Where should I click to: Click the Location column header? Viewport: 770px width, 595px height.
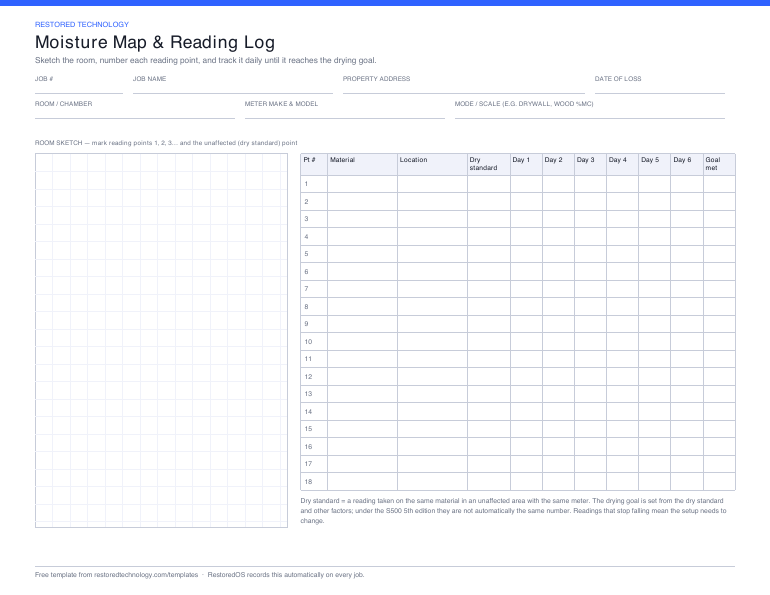point(432,164)
